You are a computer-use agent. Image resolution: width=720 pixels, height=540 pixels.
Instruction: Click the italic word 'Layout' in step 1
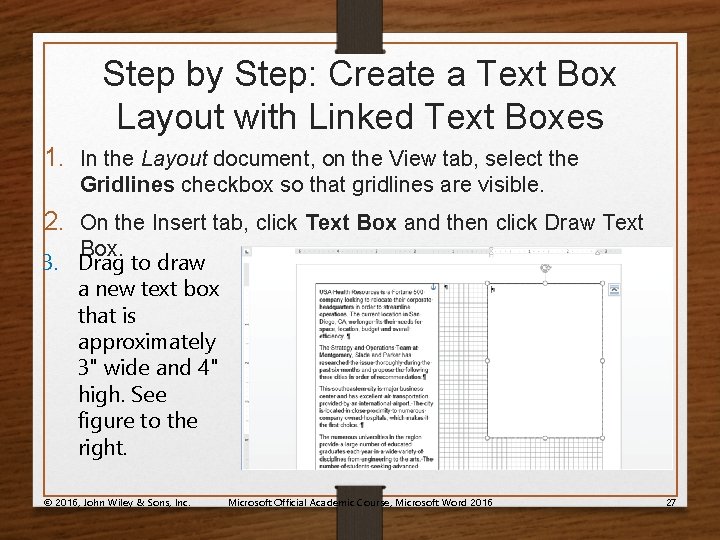(174, 159)
